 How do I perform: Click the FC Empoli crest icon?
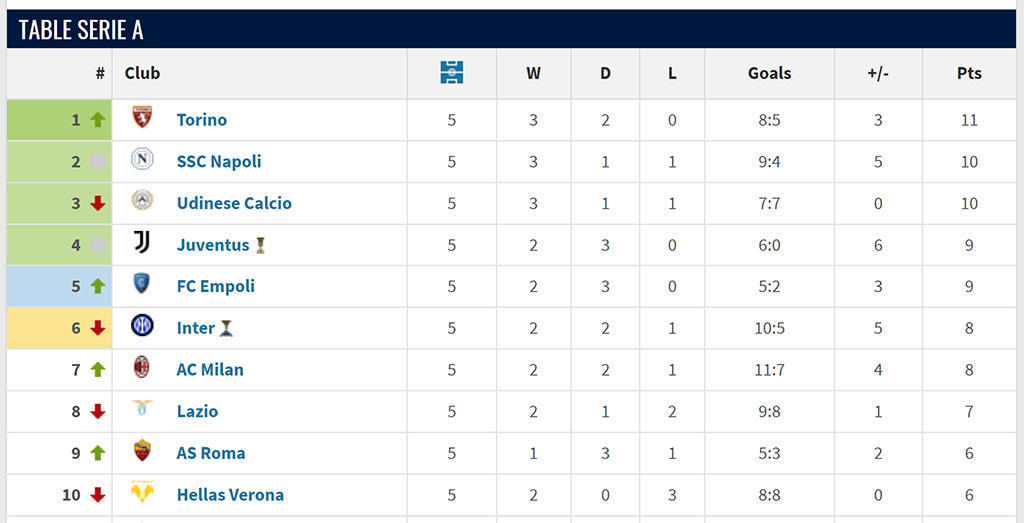pos(142,284)
